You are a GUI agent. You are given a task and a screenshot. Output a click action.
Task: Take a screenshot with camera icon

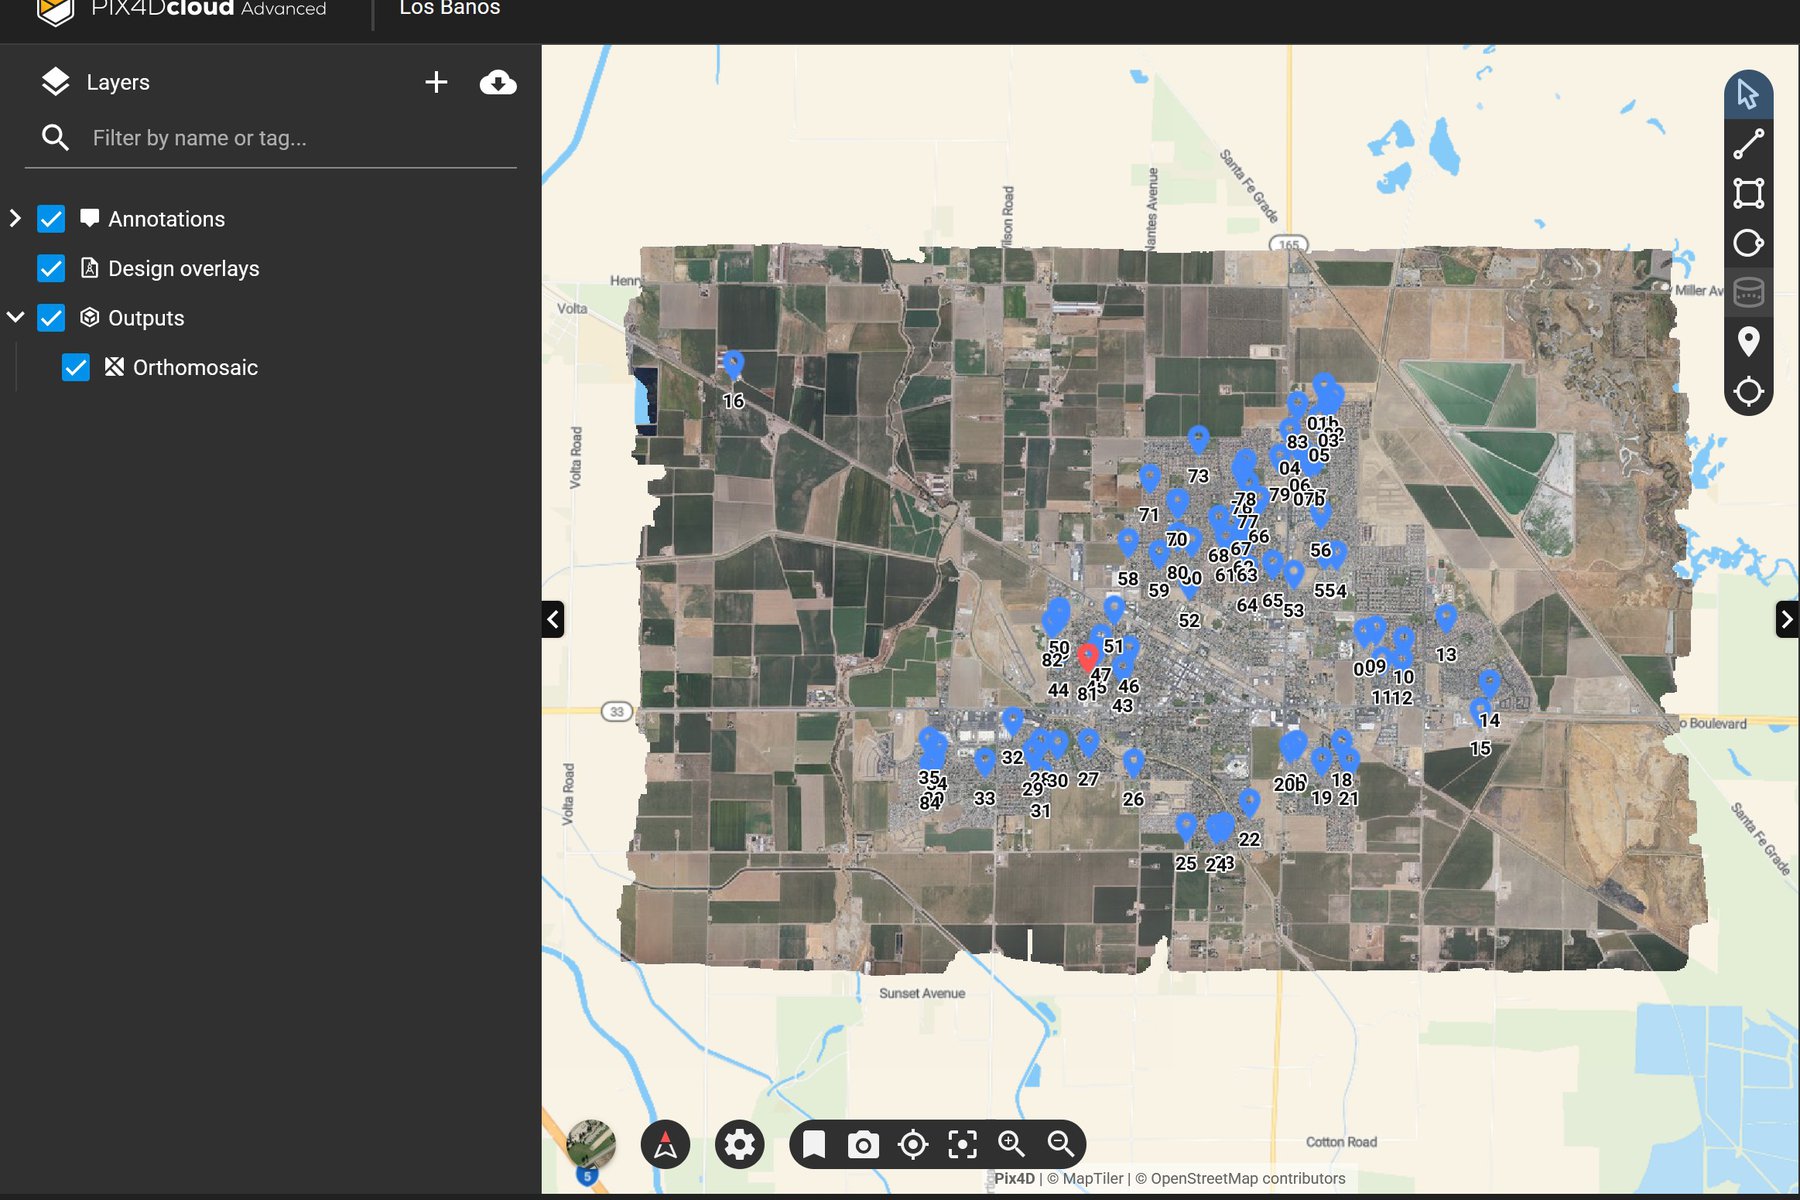(863, 1144)
